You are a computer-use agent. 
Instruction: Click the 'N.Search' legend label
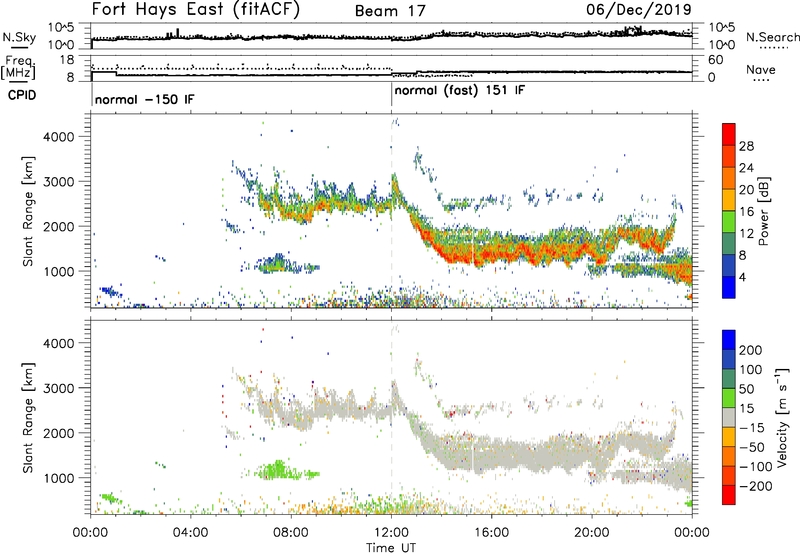[x=773, y=37]
